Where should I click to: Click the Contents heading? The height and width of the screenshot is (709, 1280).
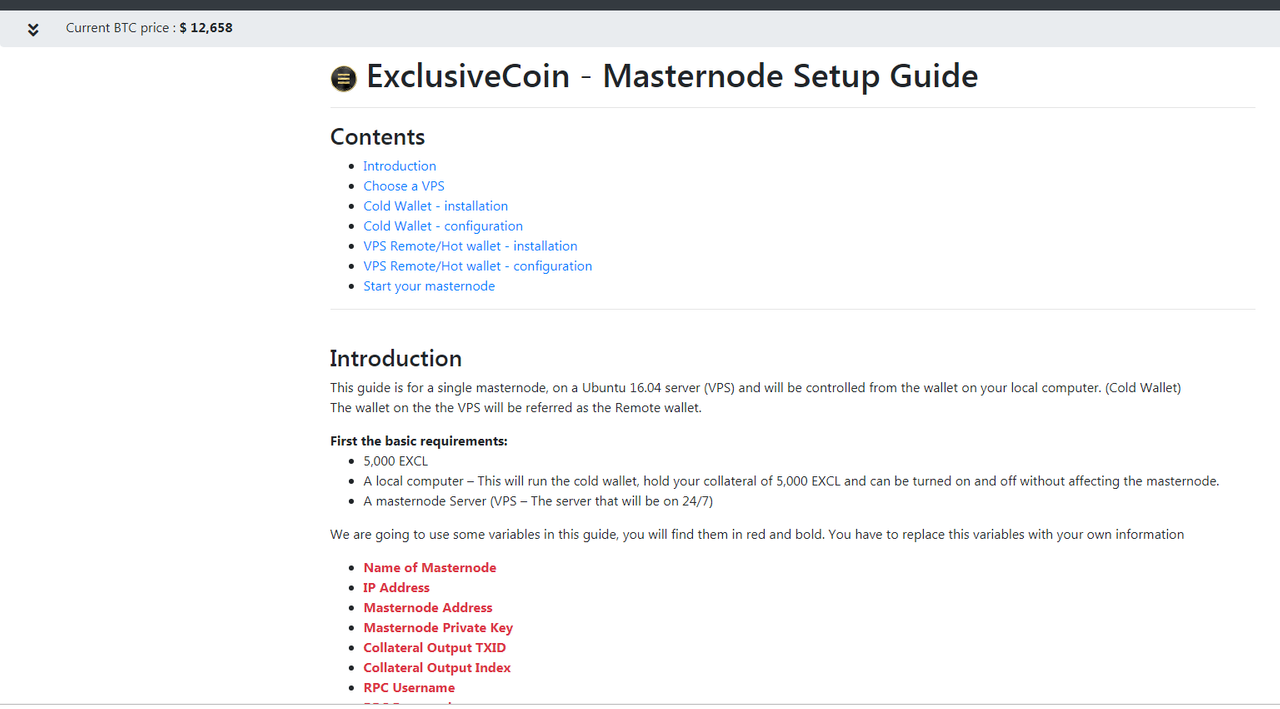point(378,137)
